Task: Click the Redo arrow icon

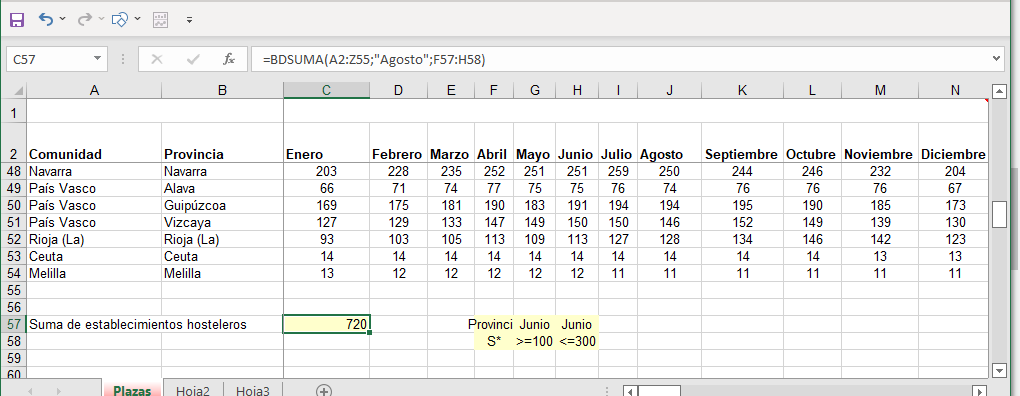Action: click(x=84, y=20)
